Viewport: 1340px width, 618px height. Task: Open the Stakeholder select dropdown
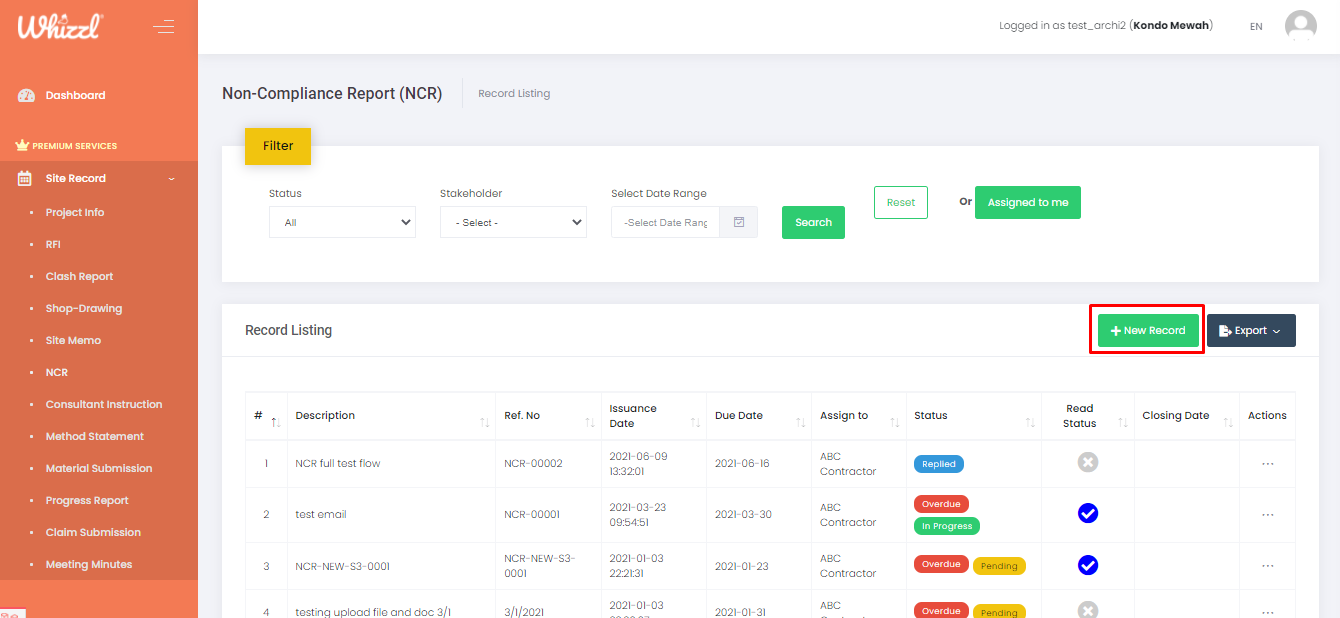click(x=513, y=222)
